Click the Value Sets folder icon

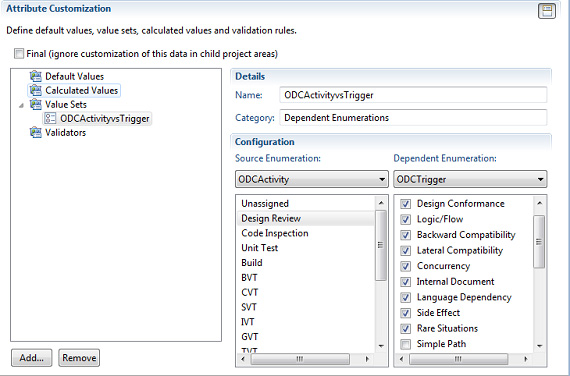36,104
